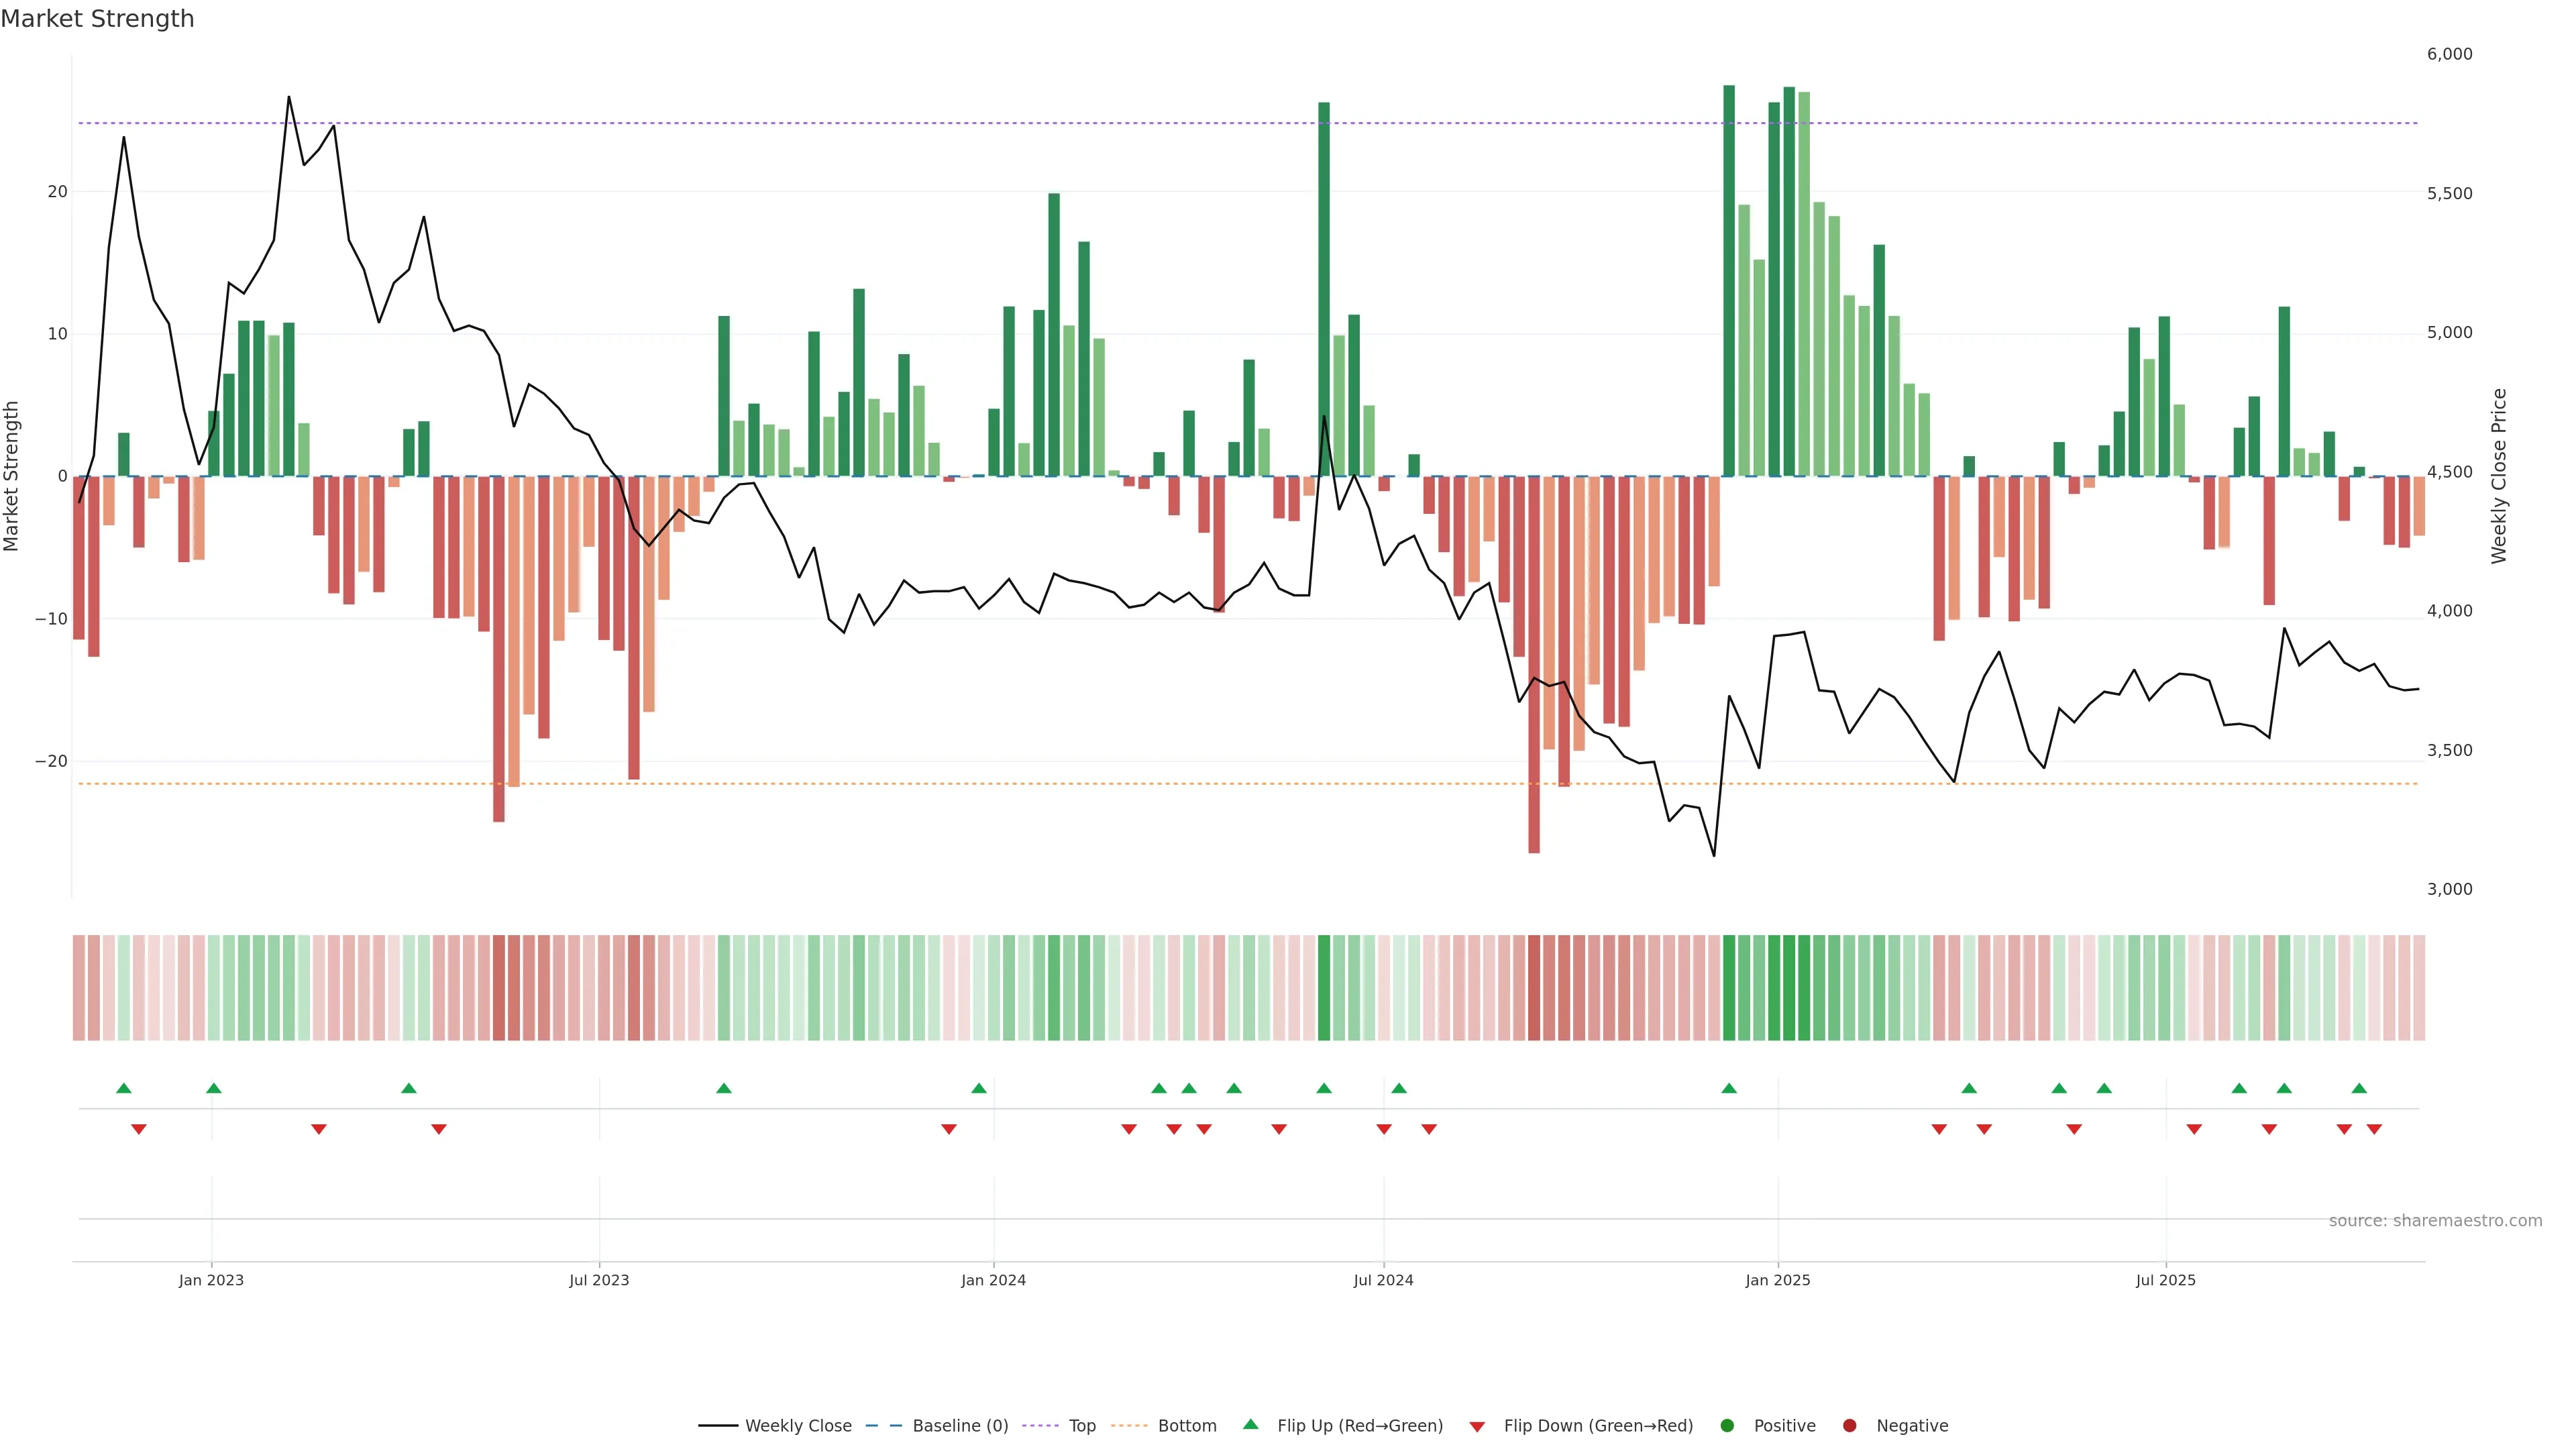Click the Market Strength chart title
The width and height of the screenshot is (2576, 1449).
coord(98,19)
